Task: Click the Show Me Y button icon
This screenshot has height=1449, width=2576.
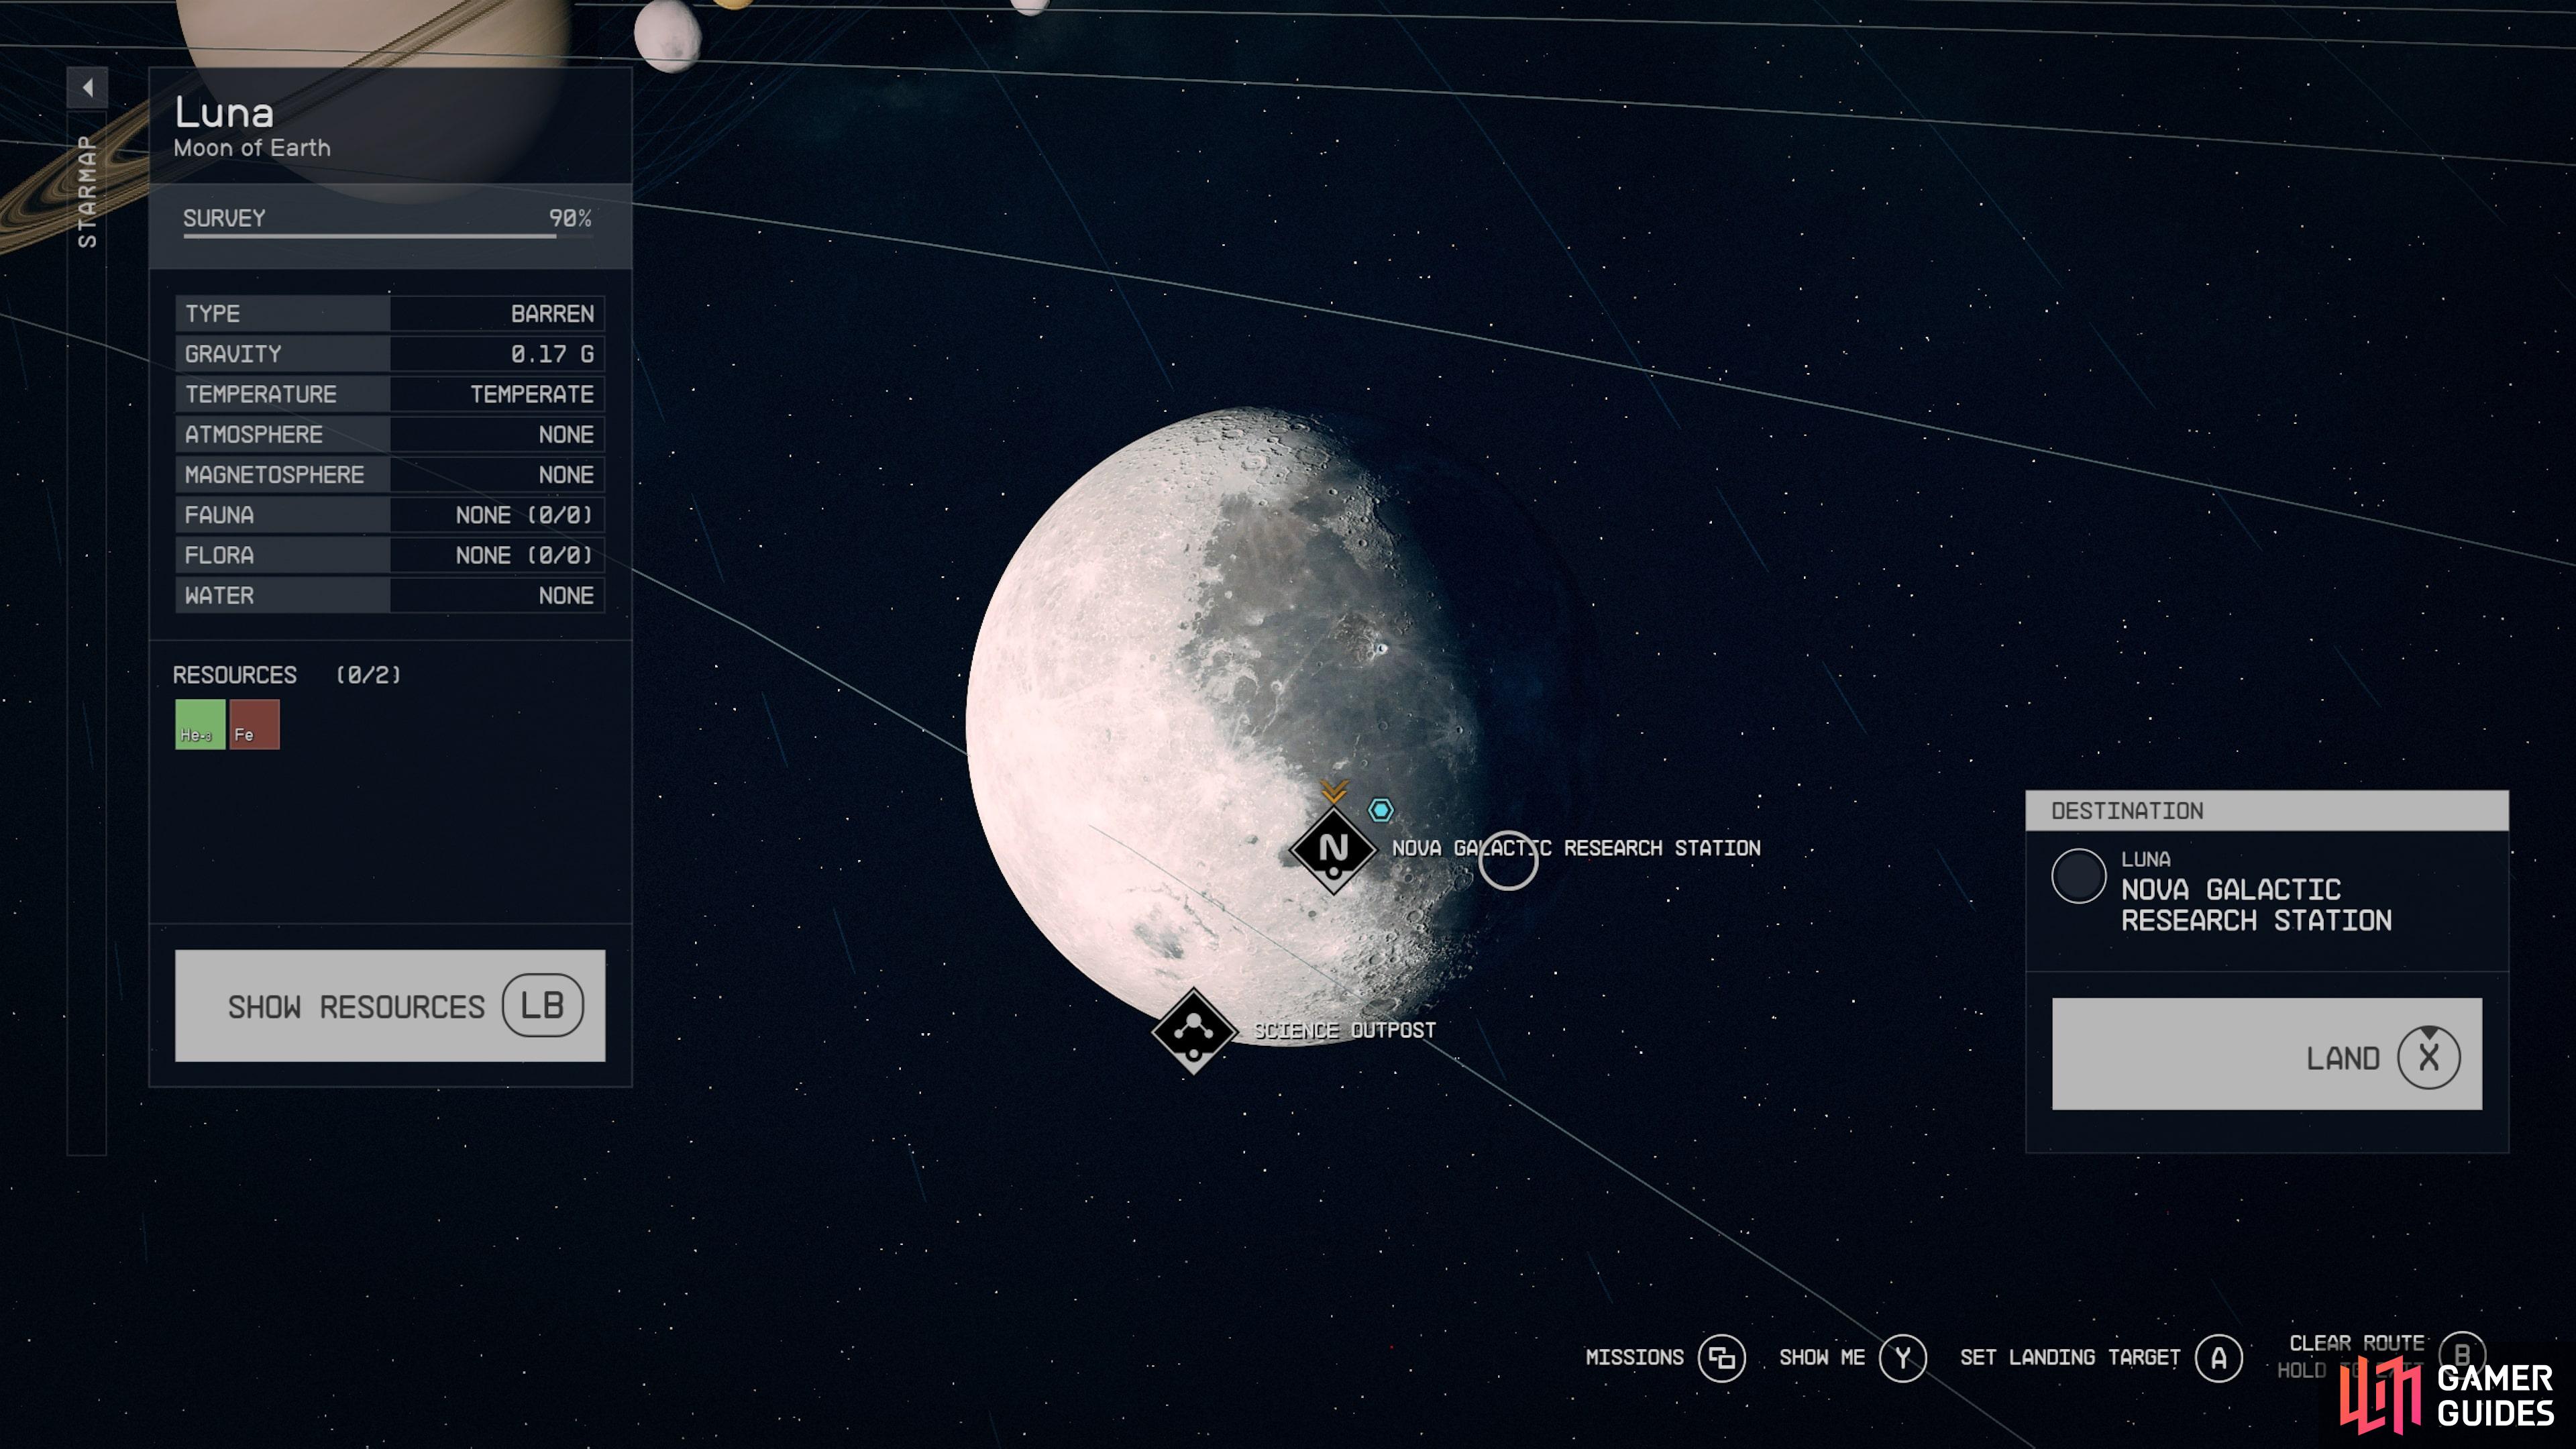Action: coord(1902,1358)
